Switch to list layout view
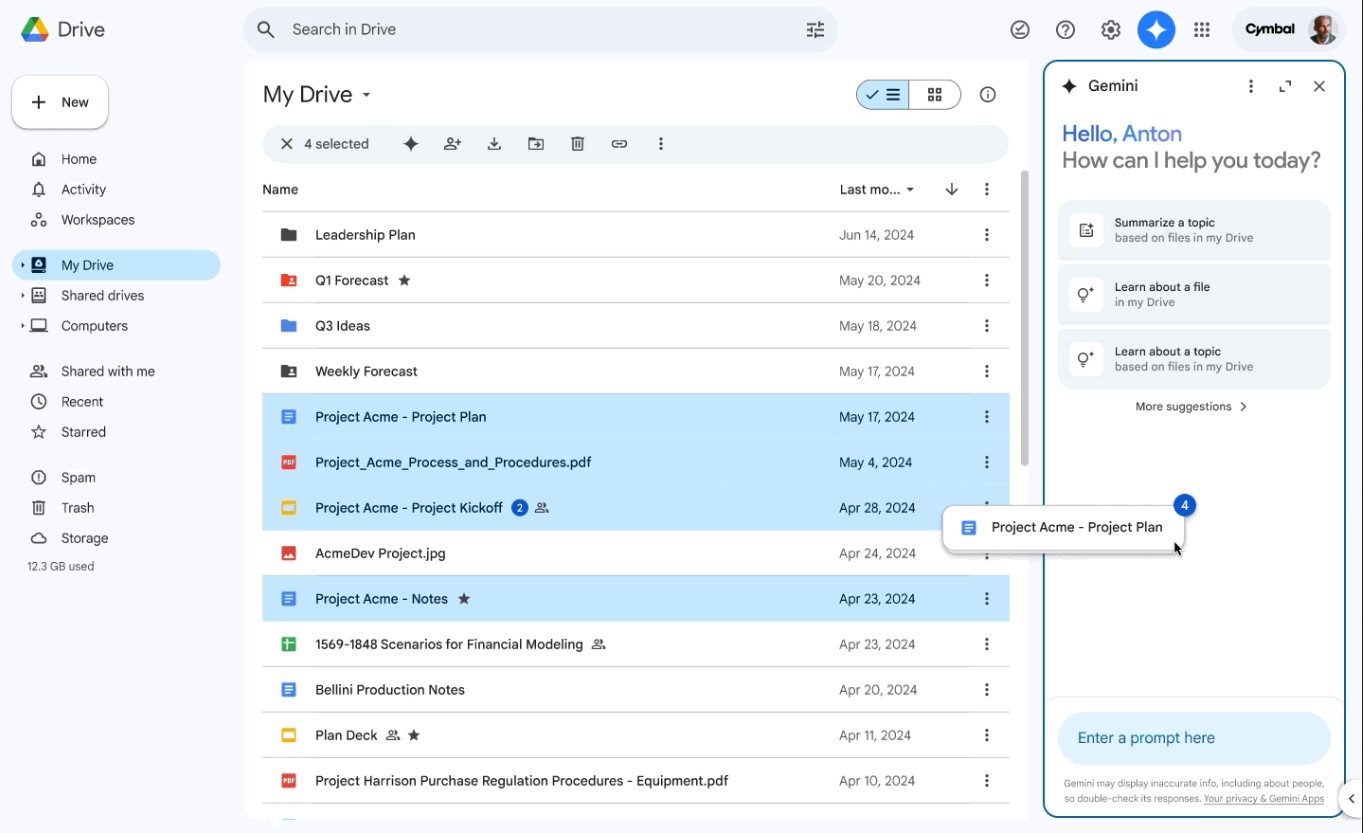The height and width of the screenshot is (833, 1363). [883, 95]
